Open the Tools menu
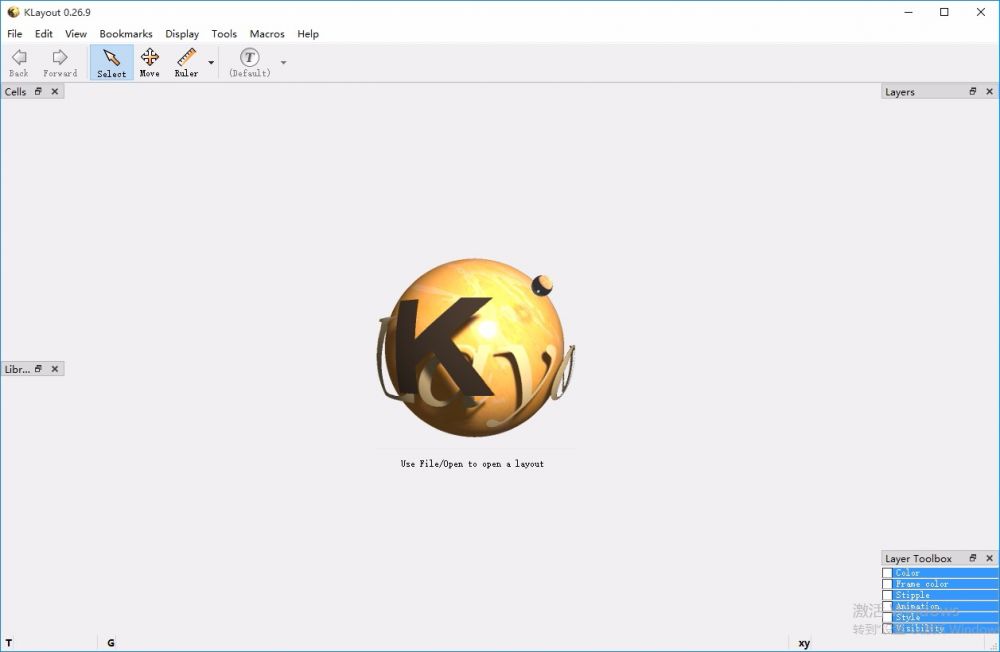Screen dimensions: 1000x652 tap(224, 34)
